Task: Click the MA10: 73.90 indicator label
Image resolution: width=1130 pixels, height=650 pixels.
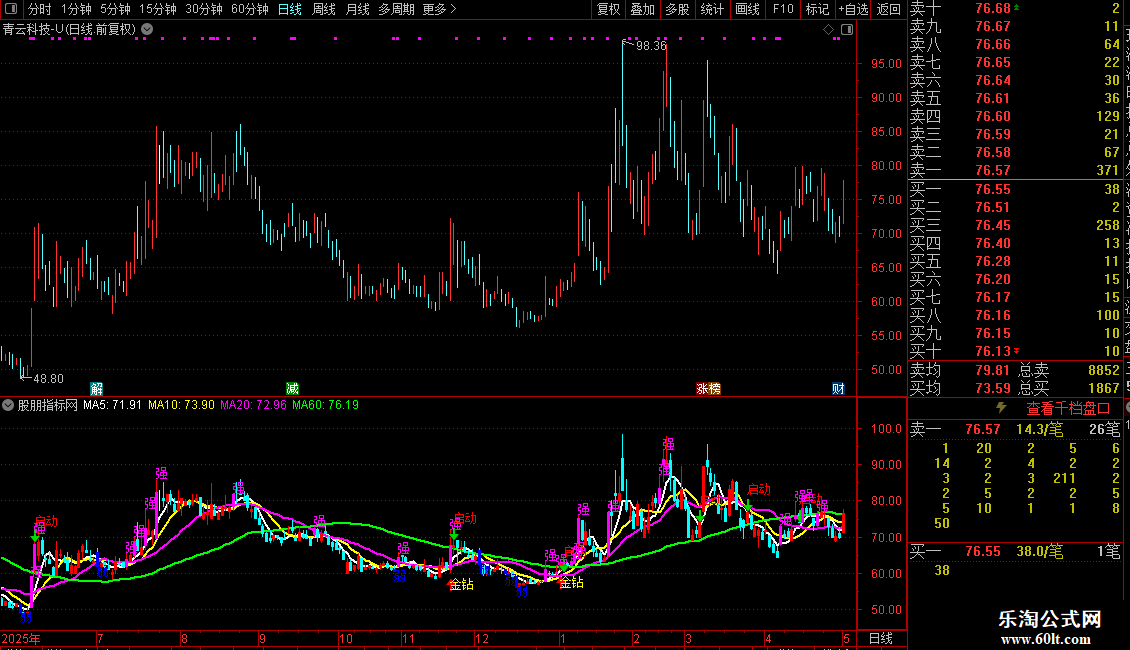Action: click(x=181, y=405)
